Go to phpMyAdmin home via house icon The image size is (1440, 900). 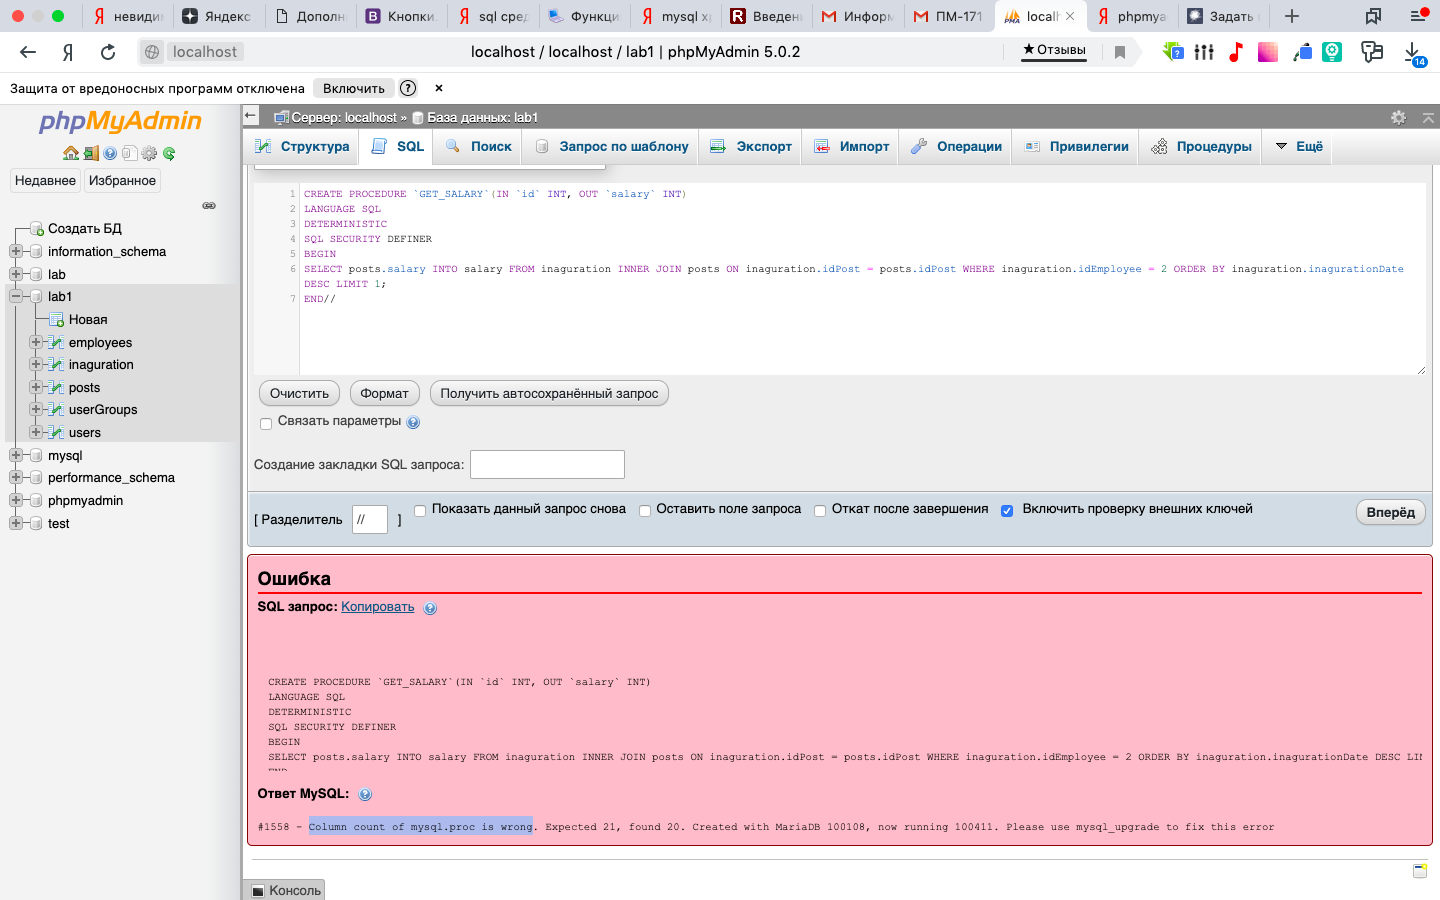click(70, 153)
